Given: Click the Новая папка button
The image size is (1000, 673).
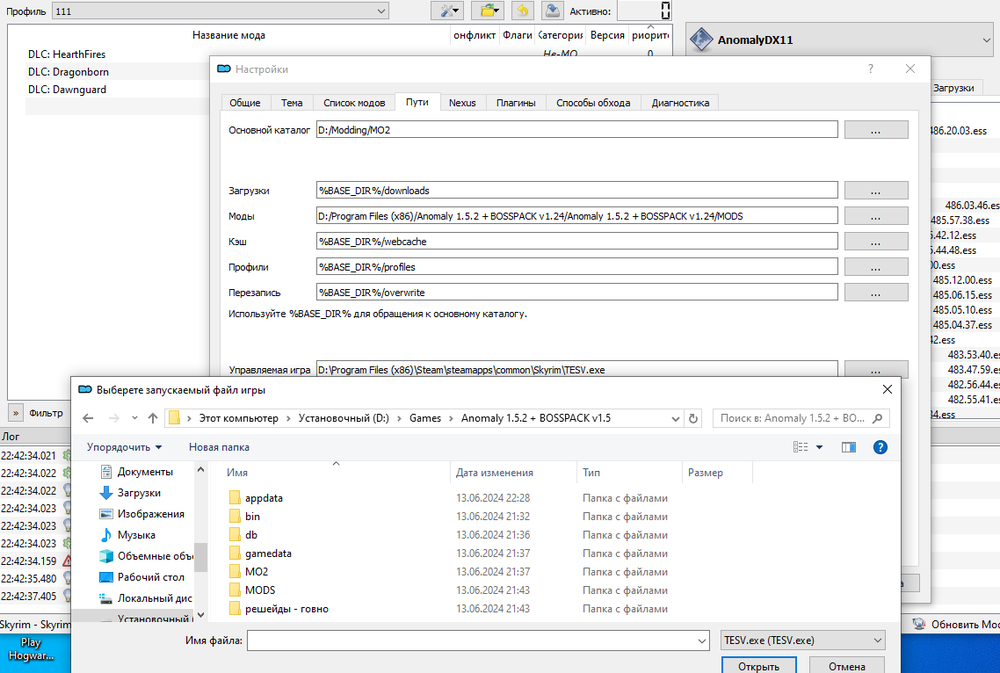Looking at the screenshot, I should (x=219, y=447).
